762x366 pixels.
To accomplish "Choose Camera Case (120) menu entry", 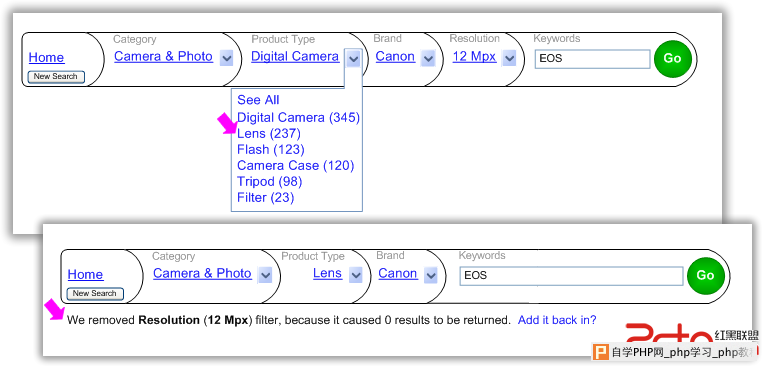I will [295, 166].
